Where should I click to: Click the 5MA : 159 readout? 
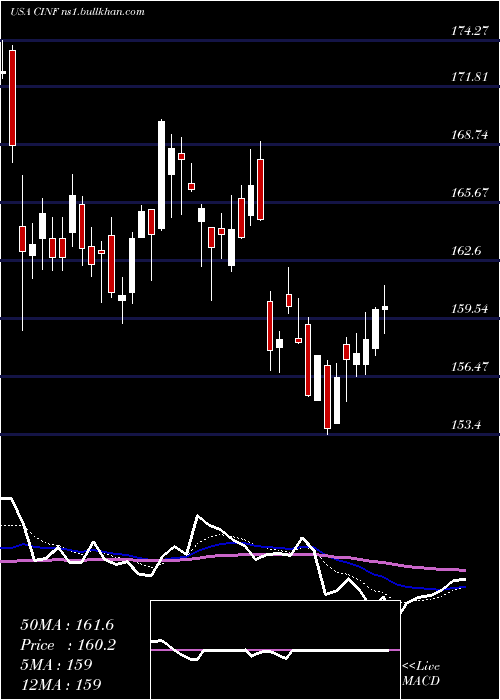click(56, 664)
